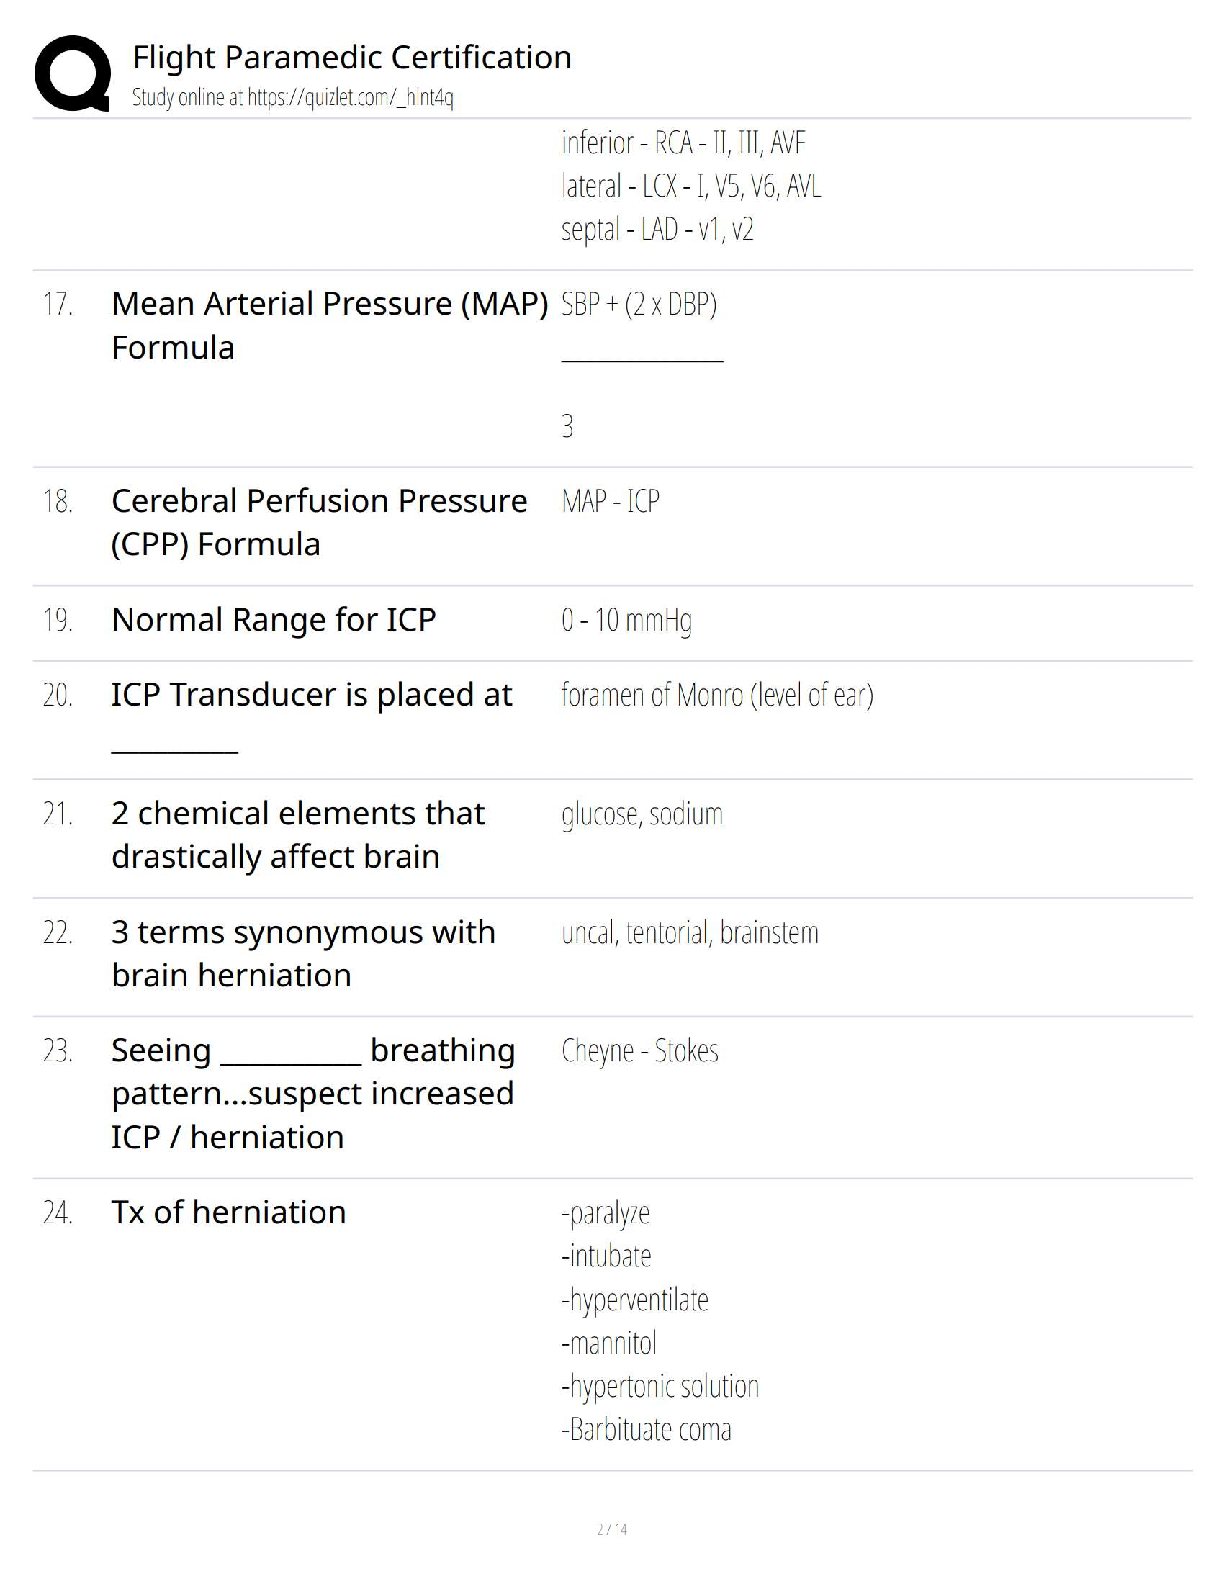Click the -Barbituate coma line
Image resolution: width=1224 pixels, height=1584 pixels.
pos(646,1429)
